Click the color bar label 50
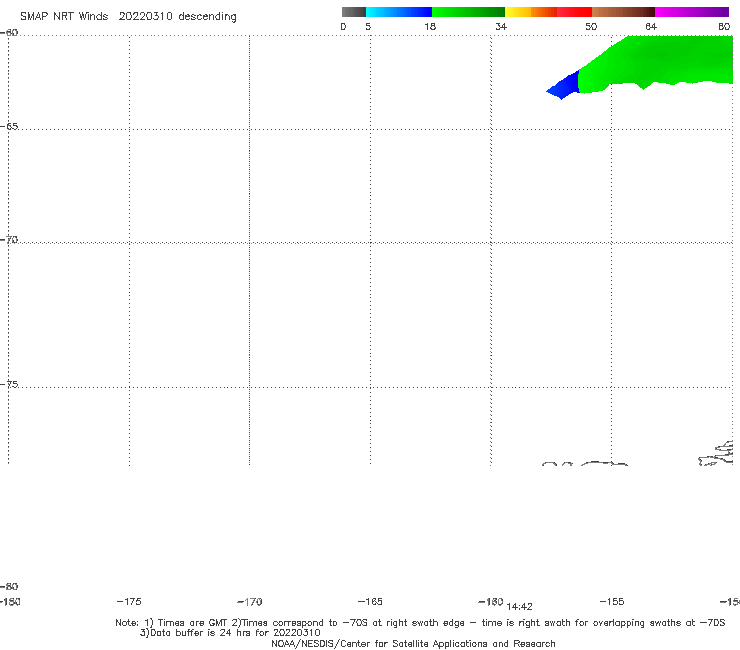The height and width of the screenshot is (650, 740). [x=591, y=26]
